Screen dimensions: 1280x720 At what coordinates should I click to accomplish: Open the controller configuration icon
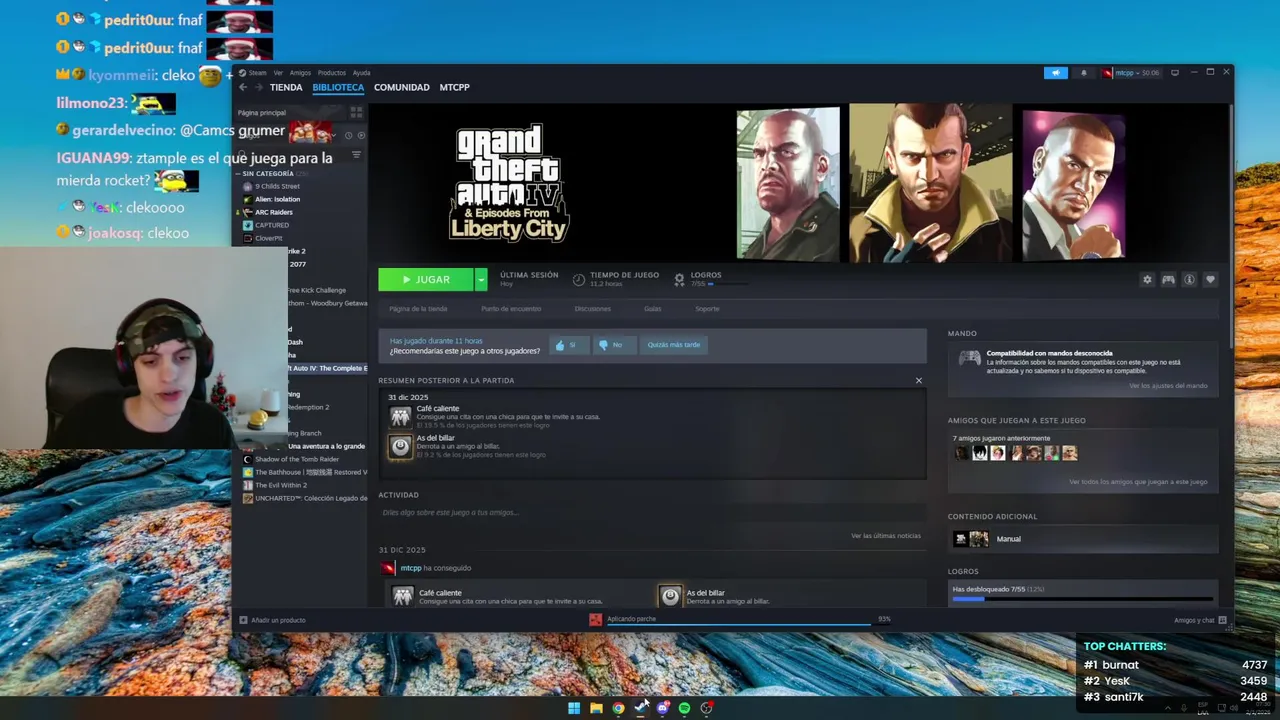[1168, 280]
